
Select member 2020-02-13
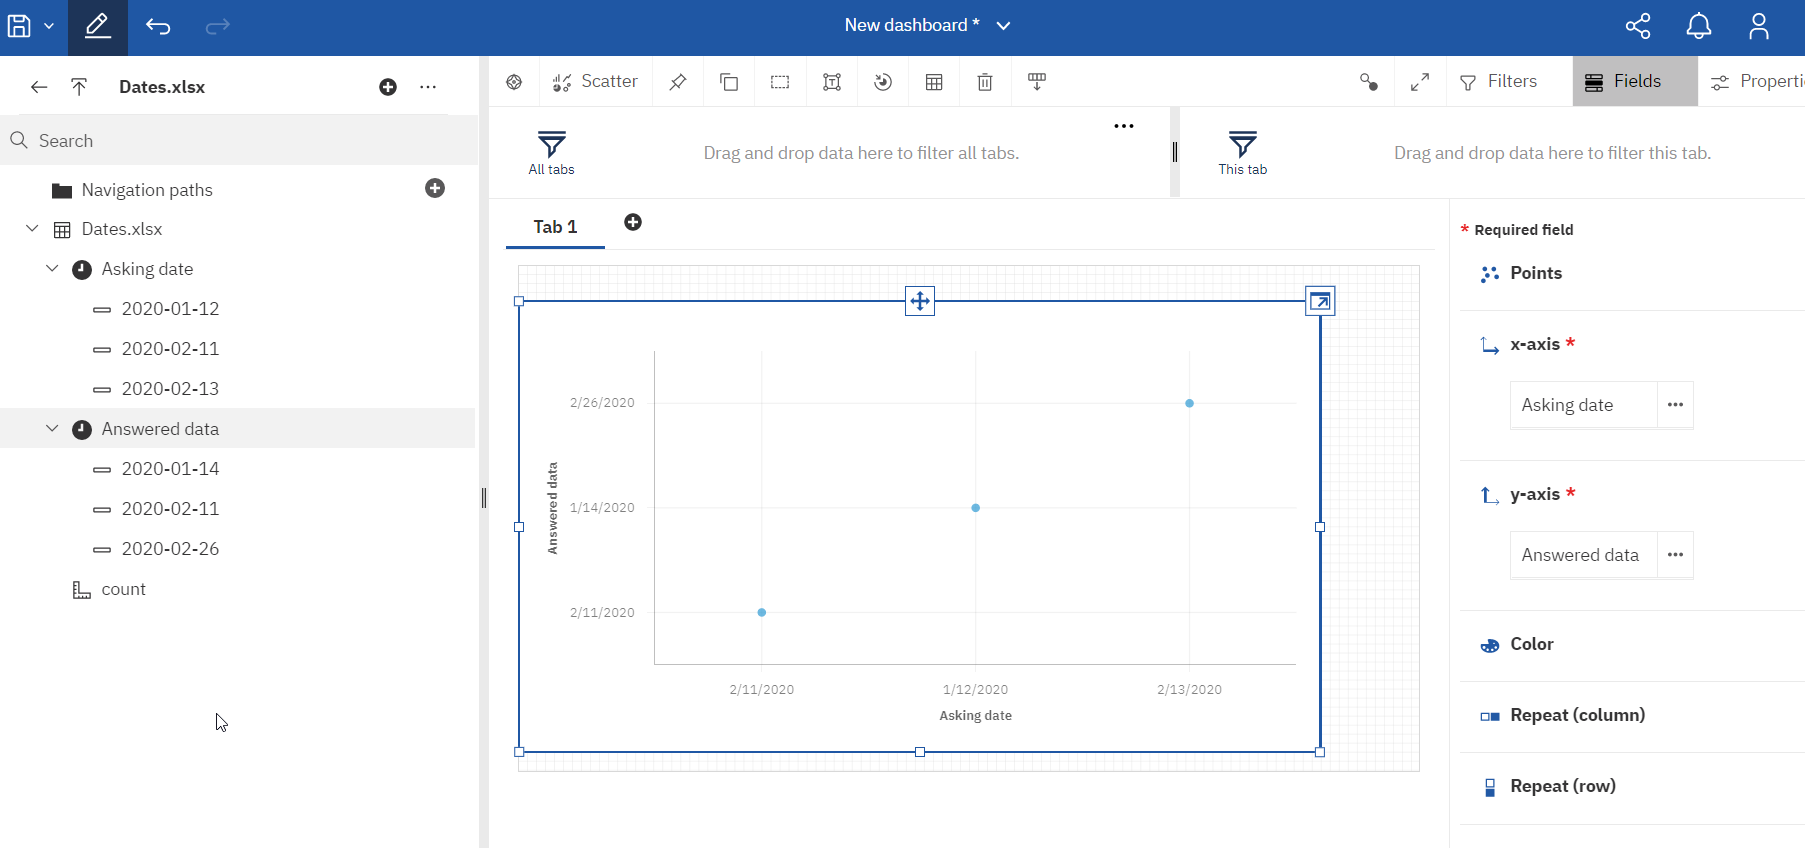coord(170,389)
